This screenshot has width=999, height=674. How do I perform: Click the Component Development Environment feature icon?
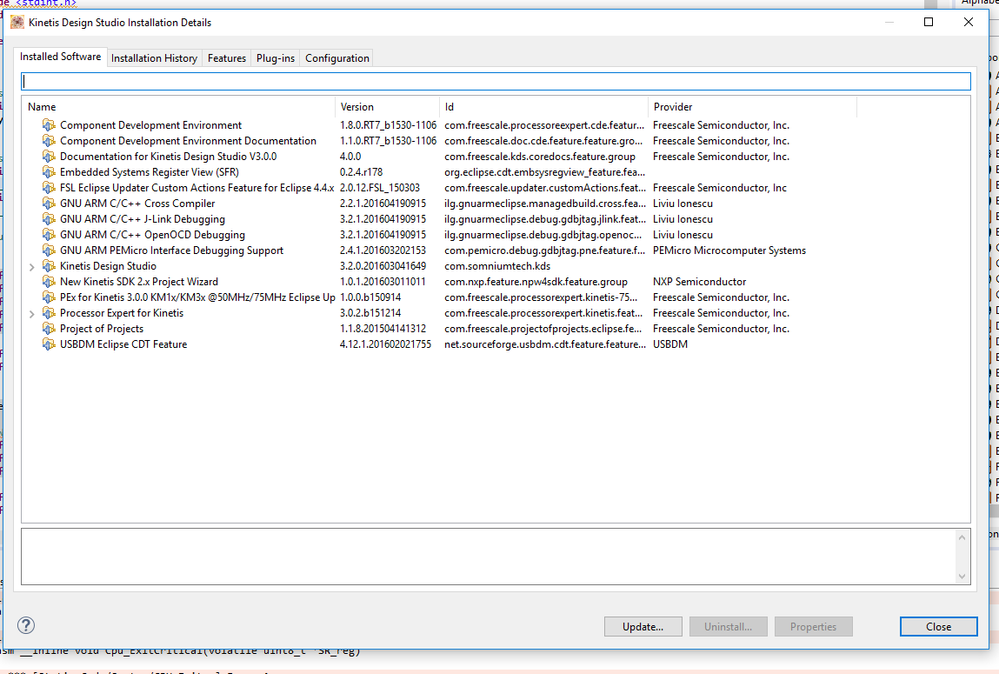[x=49, y=125]
